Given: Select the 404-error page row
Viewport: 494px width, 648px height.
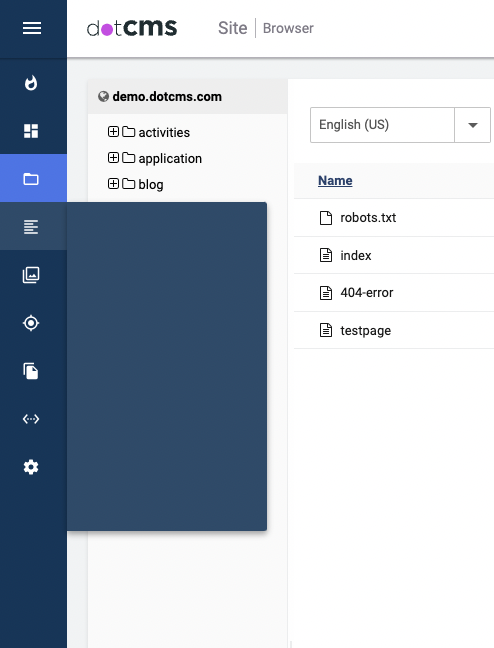Looking at the screenshot, I should tap(394, 293).
